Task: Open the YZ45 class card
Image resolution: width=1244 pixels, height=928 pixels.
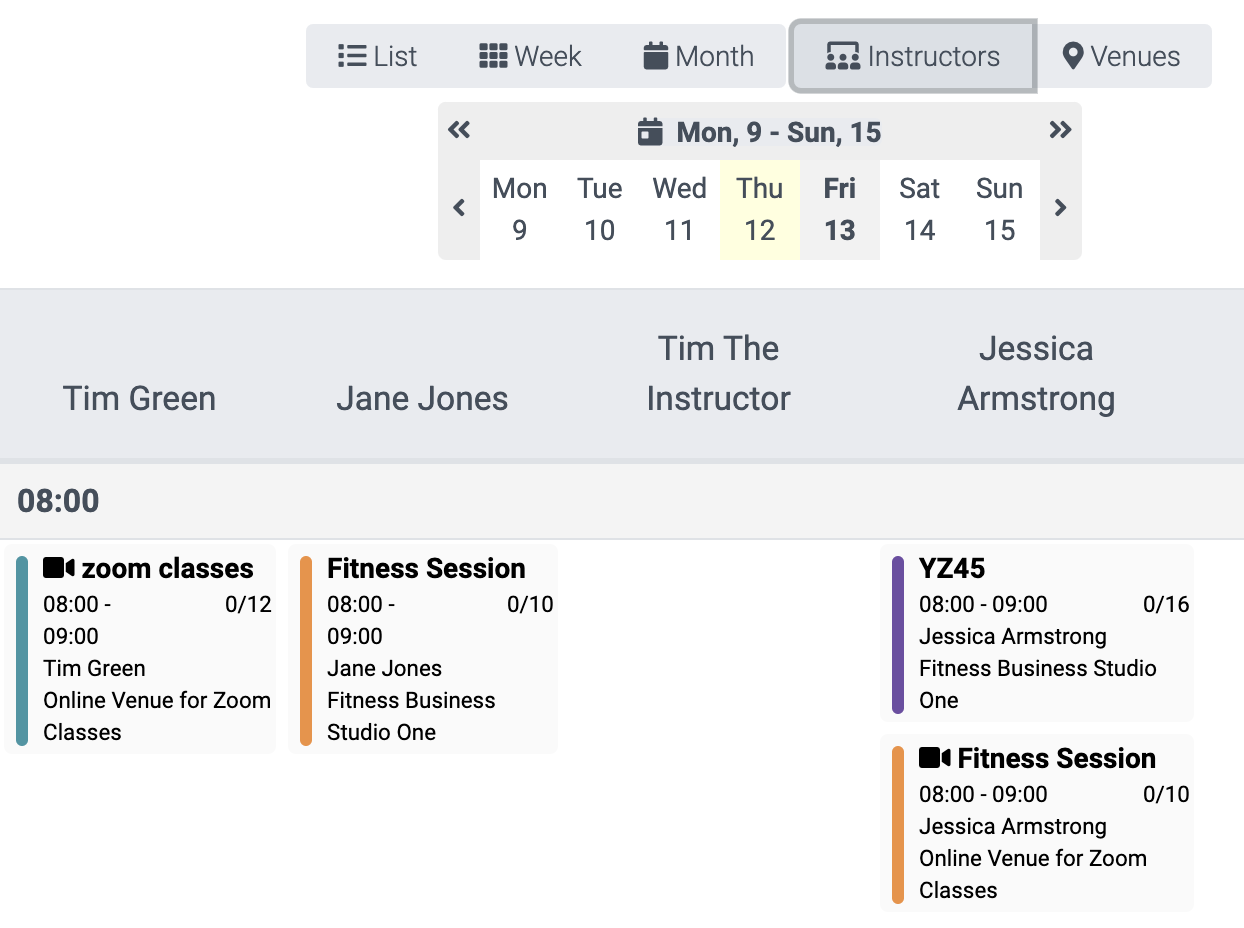Action: point(1037,632)
